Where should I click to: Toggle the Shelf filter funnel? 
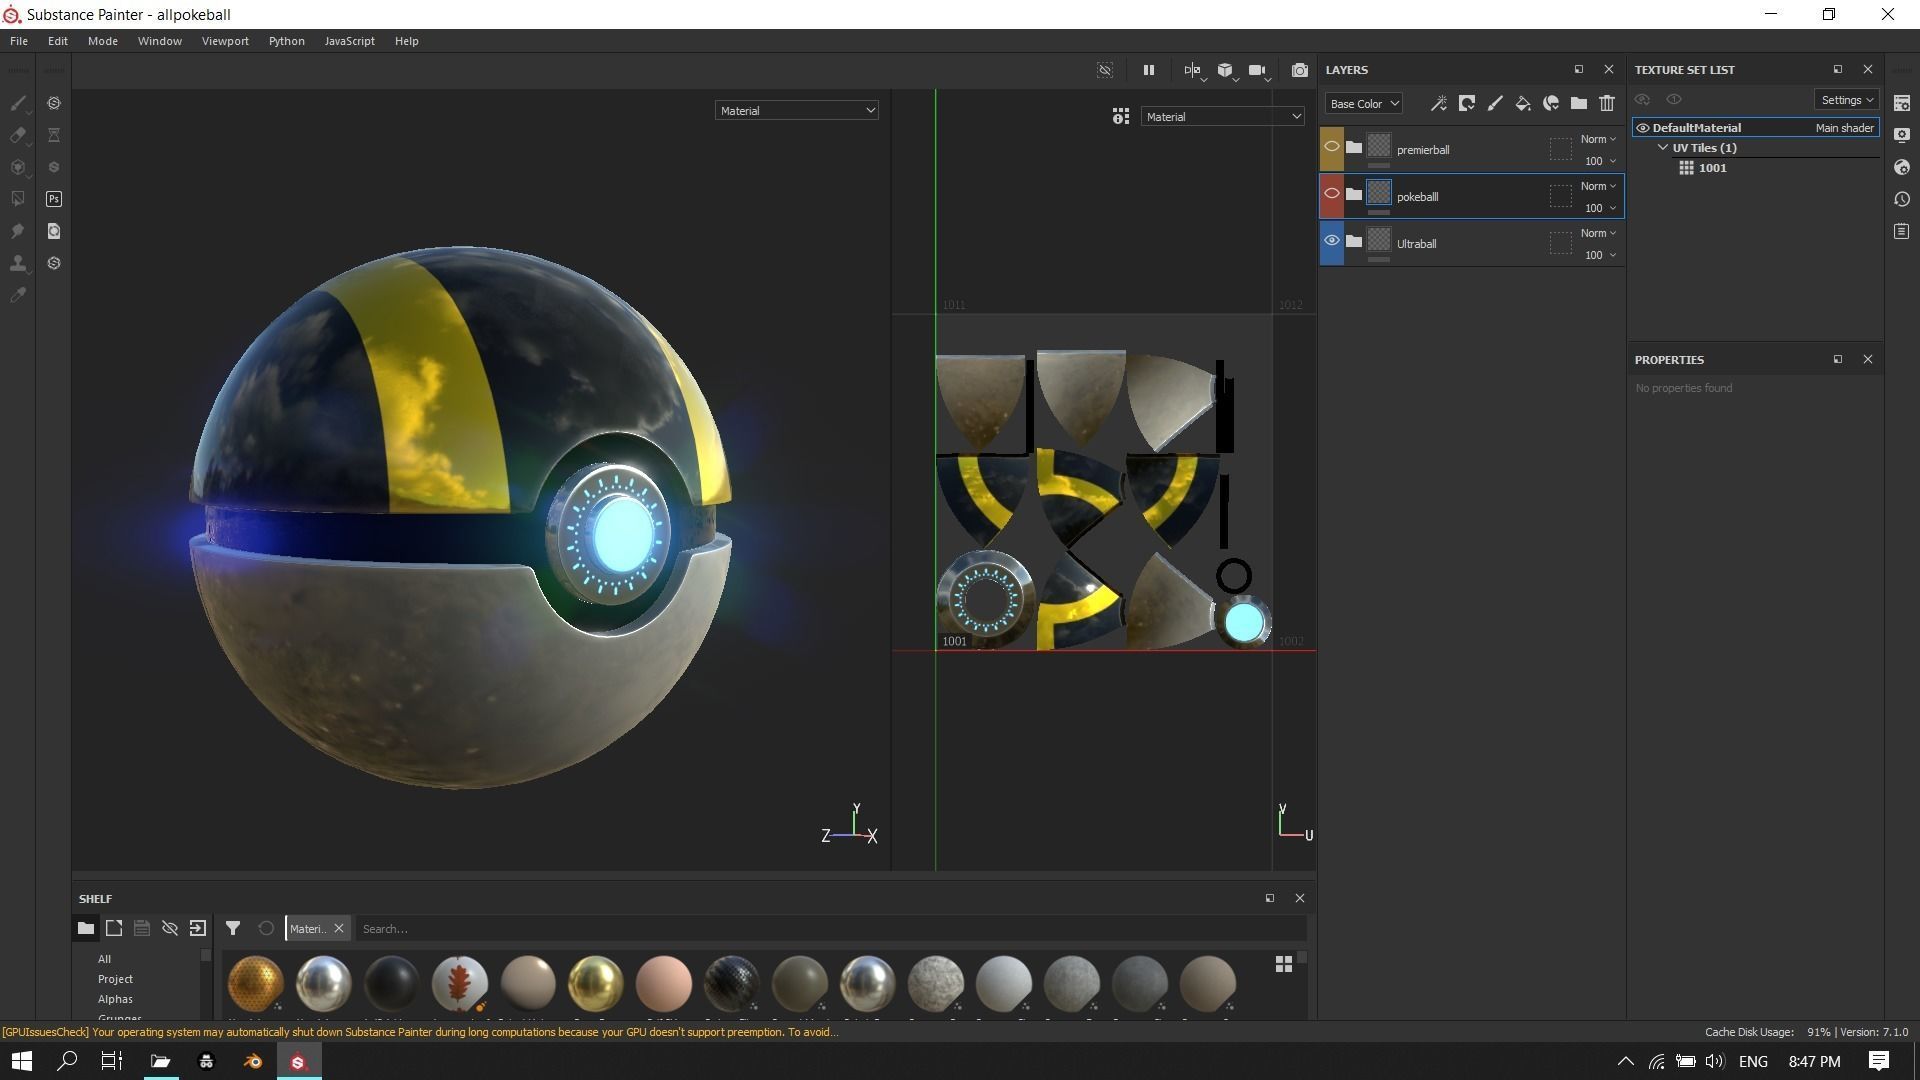coord(233,928)
